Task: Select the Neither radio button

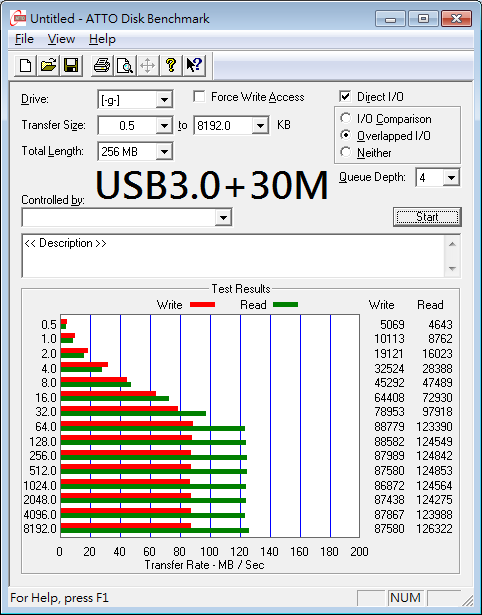Action: tap(346, 152)
